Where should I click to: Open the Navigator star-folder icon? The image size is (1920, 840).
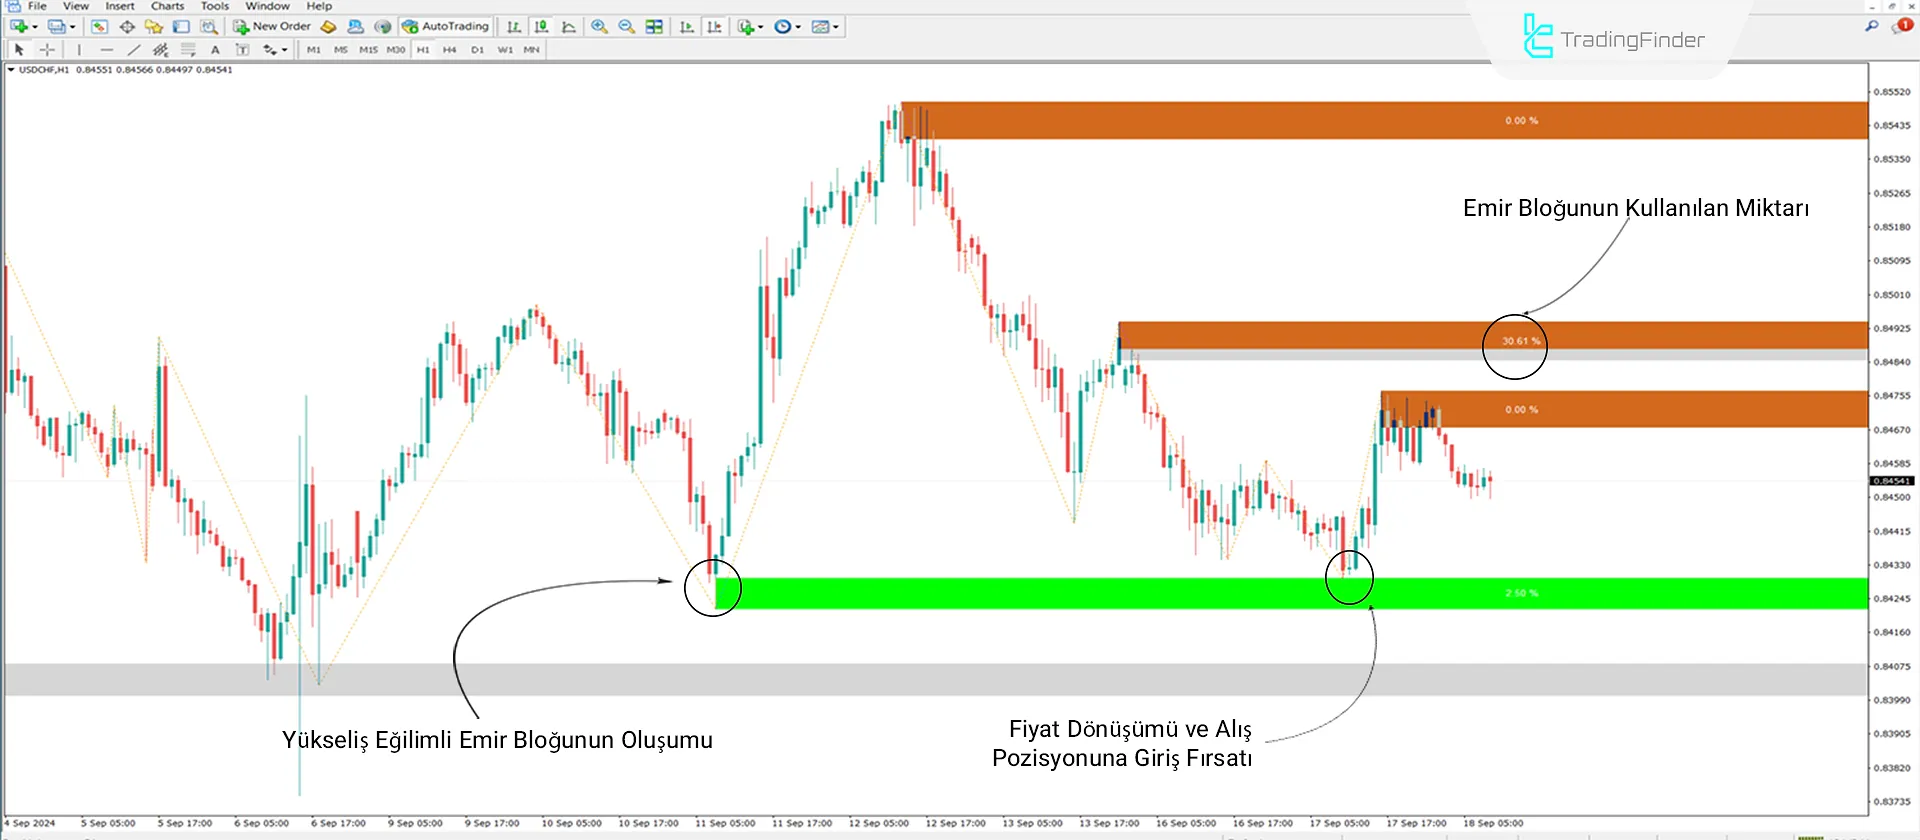[154, 27]
